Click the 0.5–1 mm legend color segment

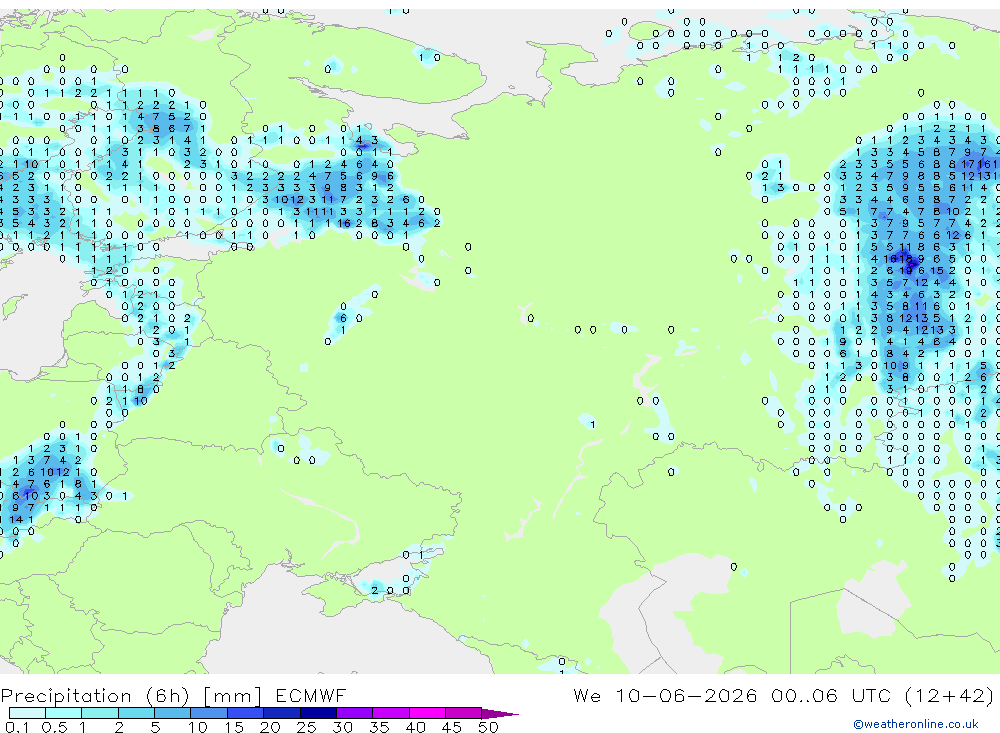pos(64,713)
